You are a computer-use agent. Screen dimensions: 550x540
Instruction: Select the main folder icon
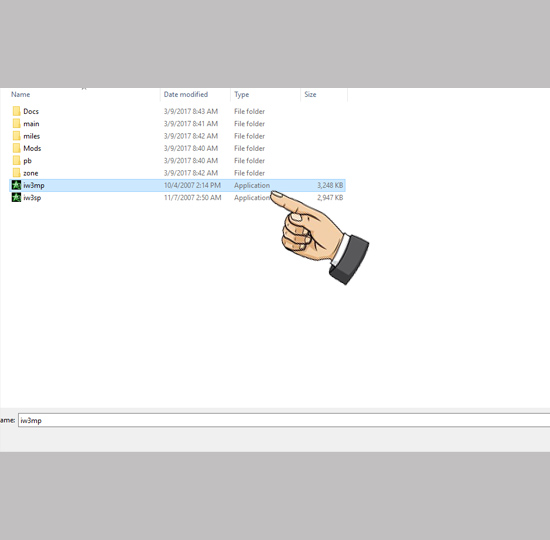16,124
